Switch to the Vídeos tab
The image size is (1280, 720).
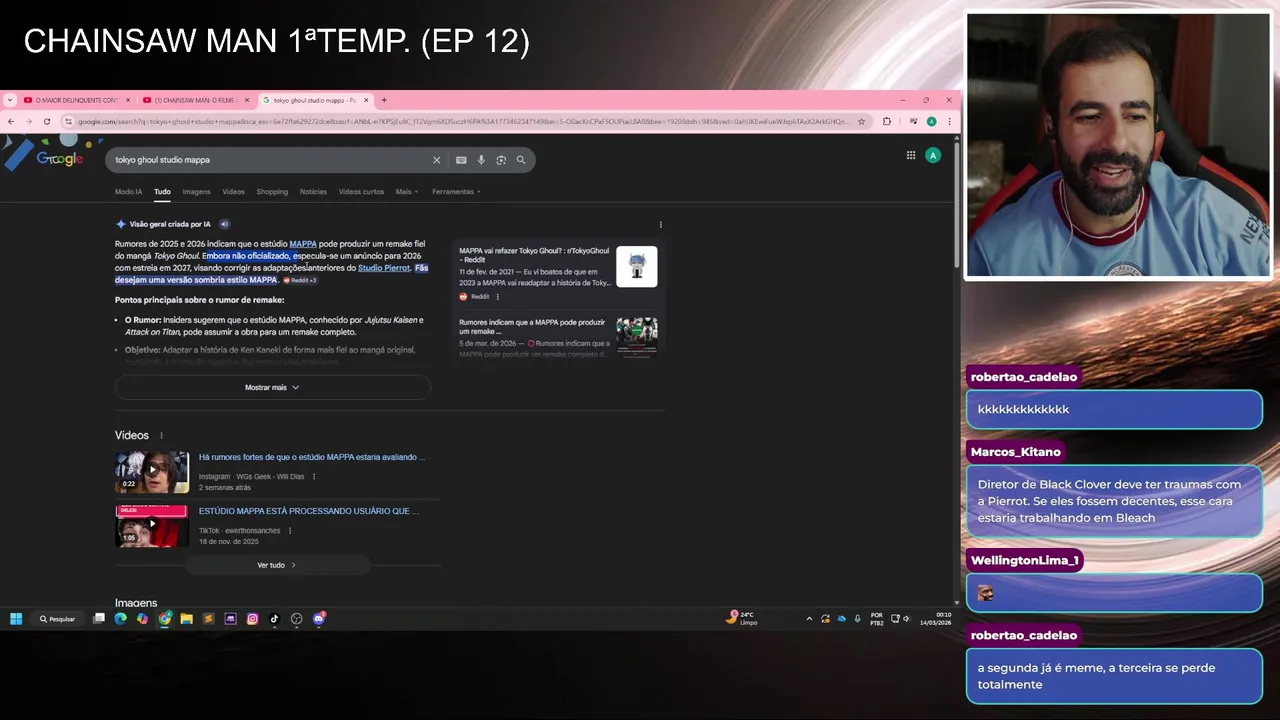pyautogui.click(x=233, y=192)
